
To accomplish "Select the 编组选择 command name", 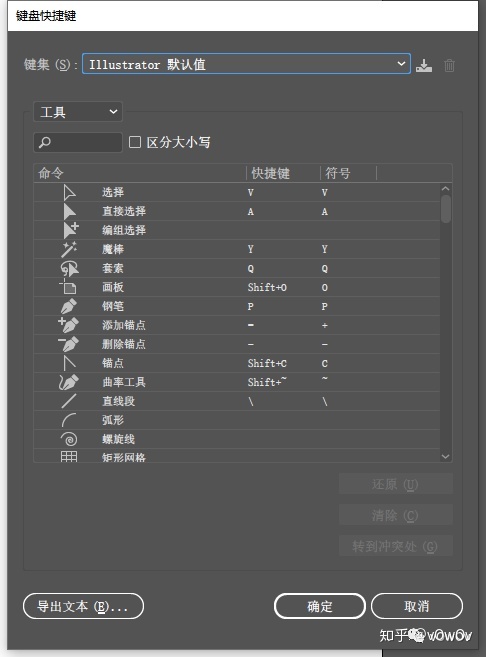I will point(124,230).
